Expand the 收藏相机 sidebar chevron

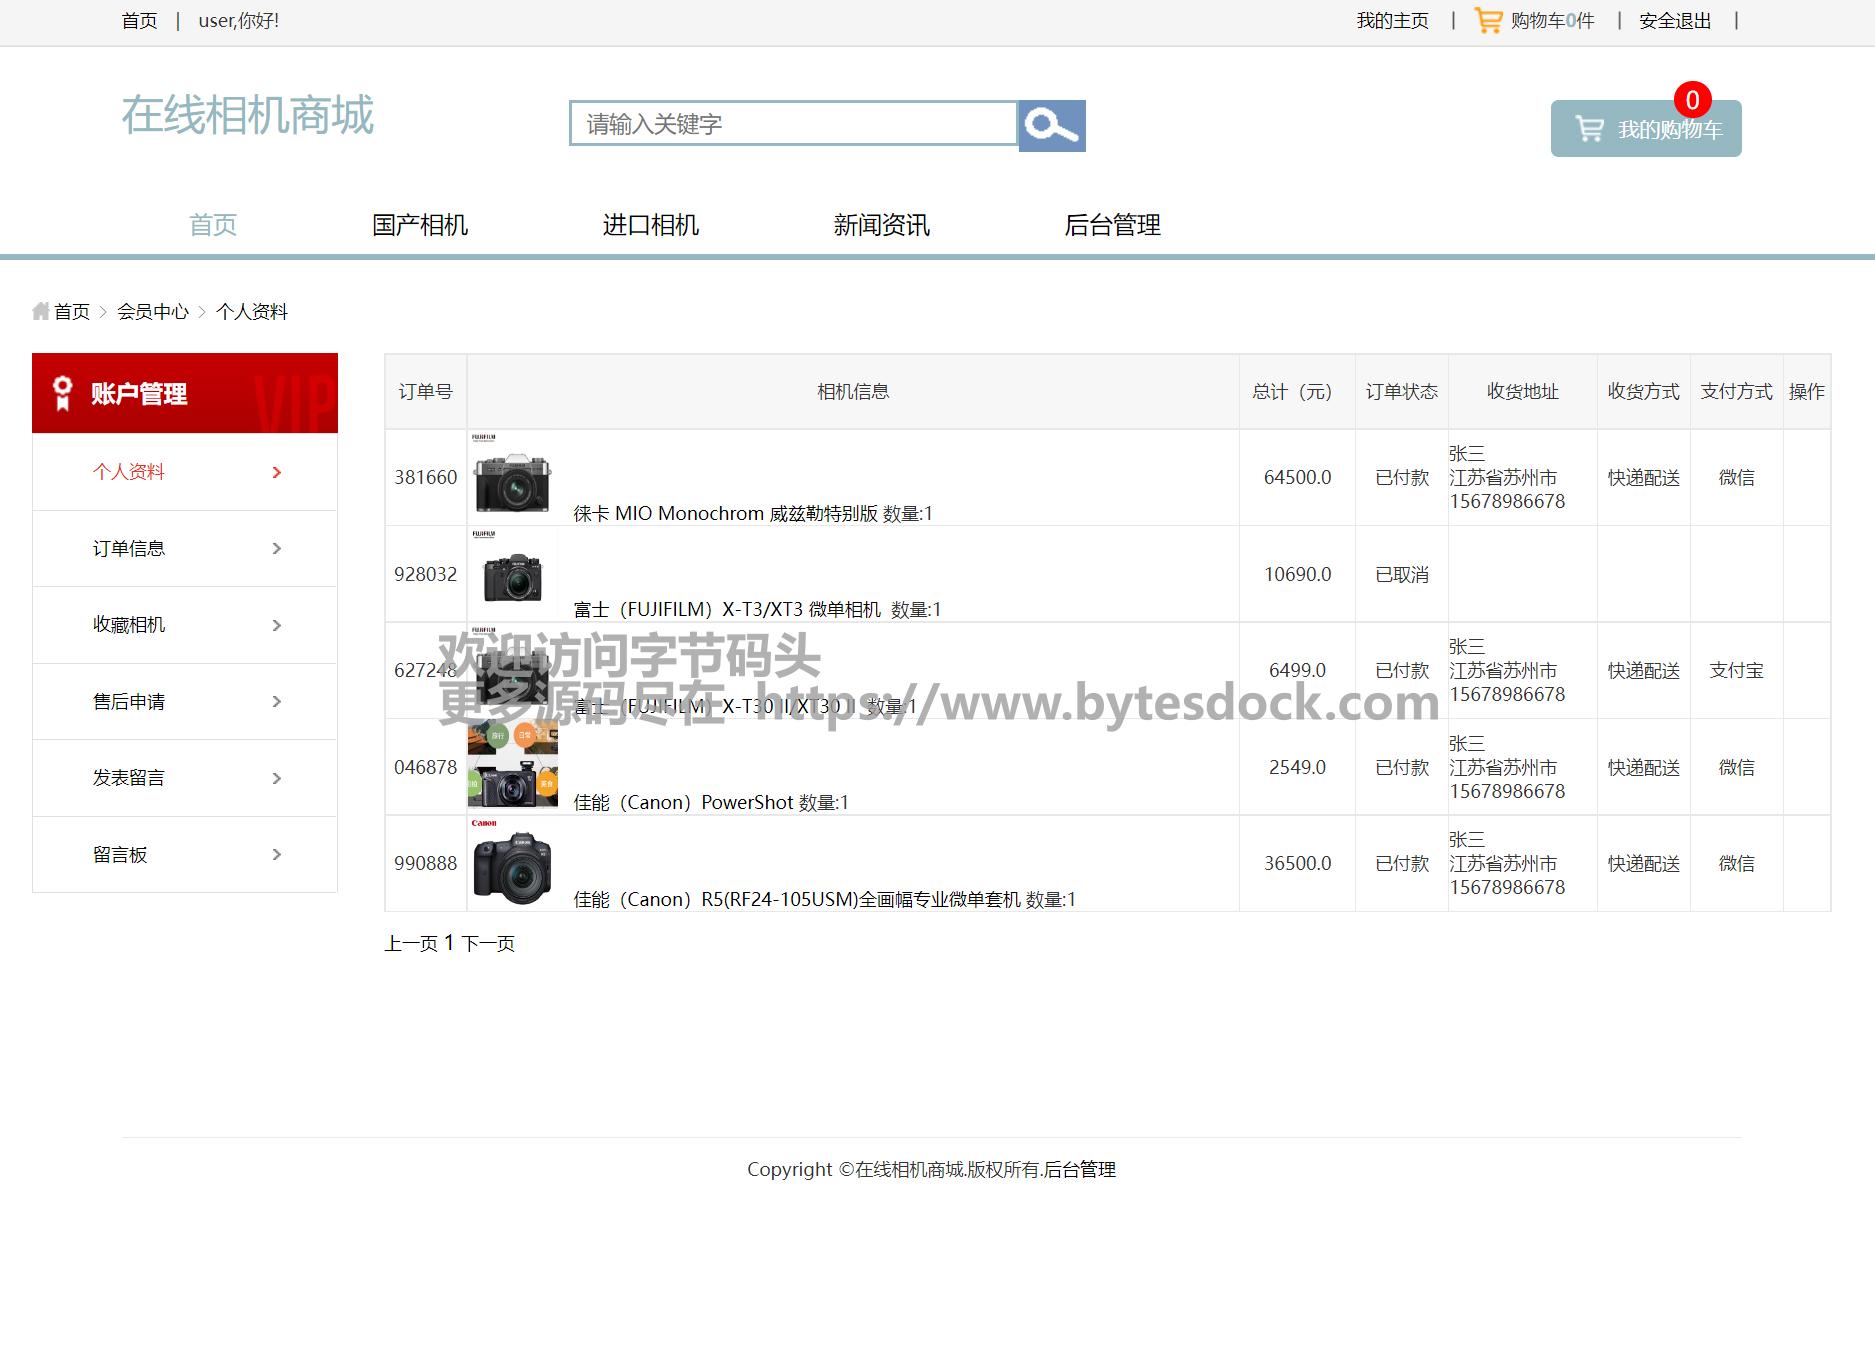[277, 625]
